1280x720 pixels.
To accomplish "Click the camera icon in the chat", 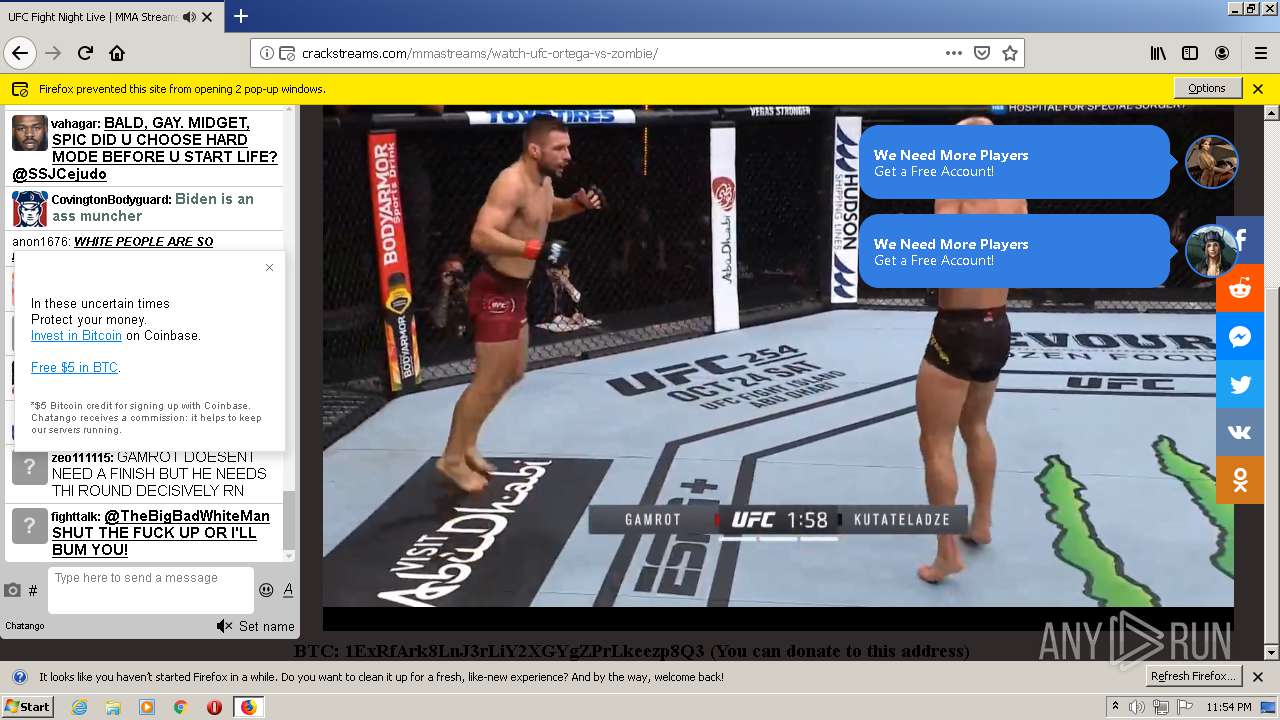I will tap(13, 590).
